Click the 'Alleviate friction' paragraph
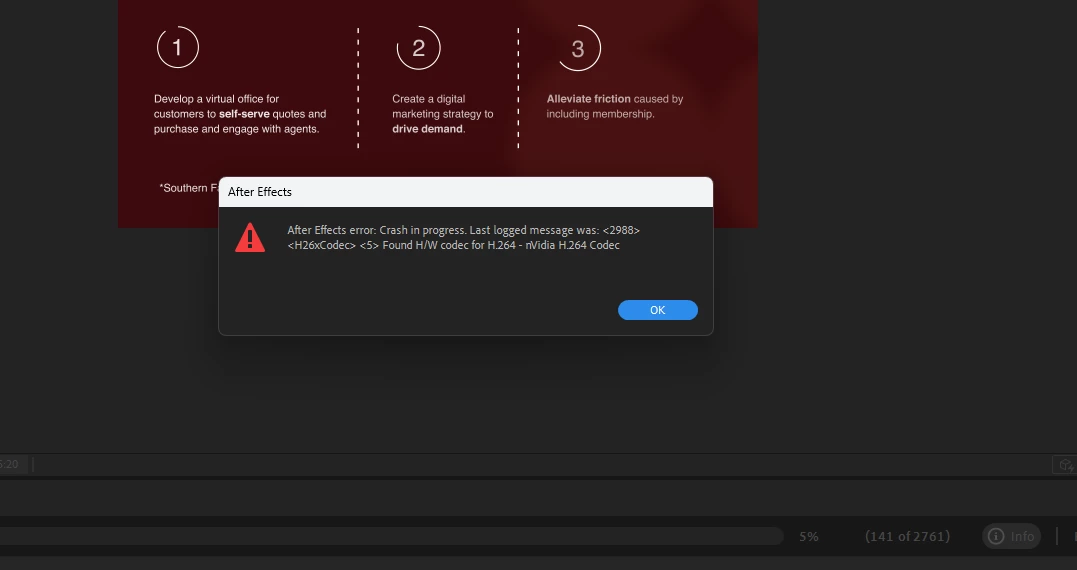Viewport: 1077px width, 570px height. pos(615,106)
